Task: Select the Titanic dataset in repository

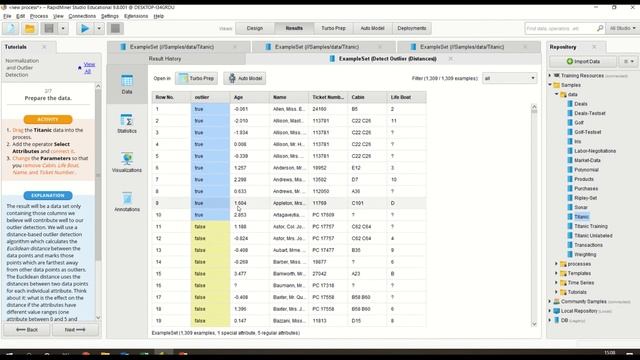Action: pyautogui.click(x=581, y=217)
